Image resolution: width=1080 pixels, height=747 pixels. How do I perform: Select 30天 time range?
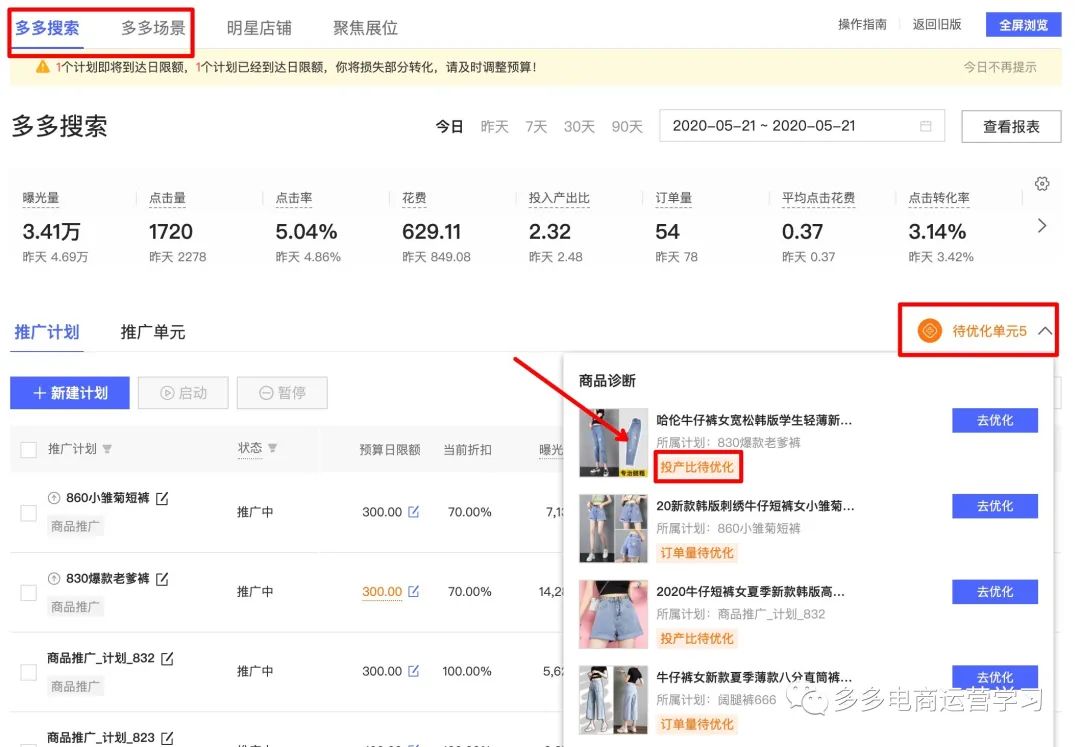tap(579, 127)
